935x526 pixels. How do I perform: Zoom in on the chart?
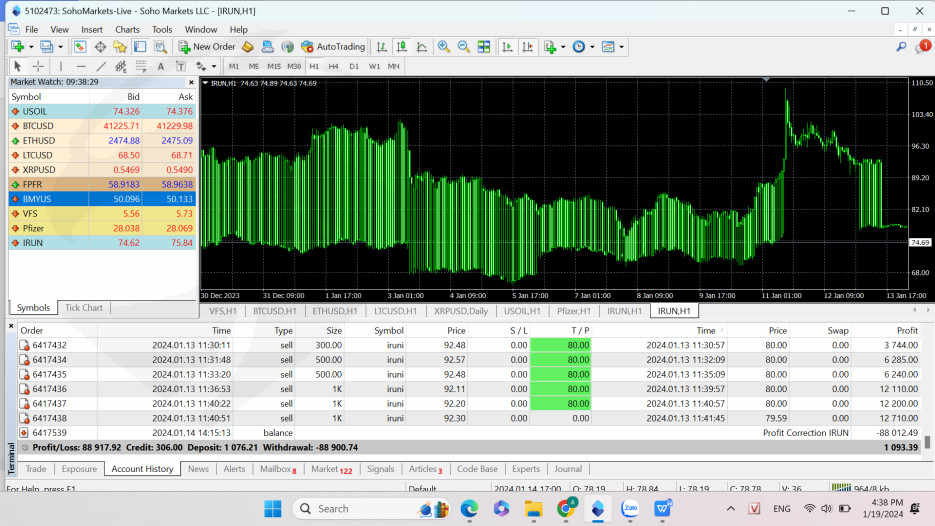(444, 47)
